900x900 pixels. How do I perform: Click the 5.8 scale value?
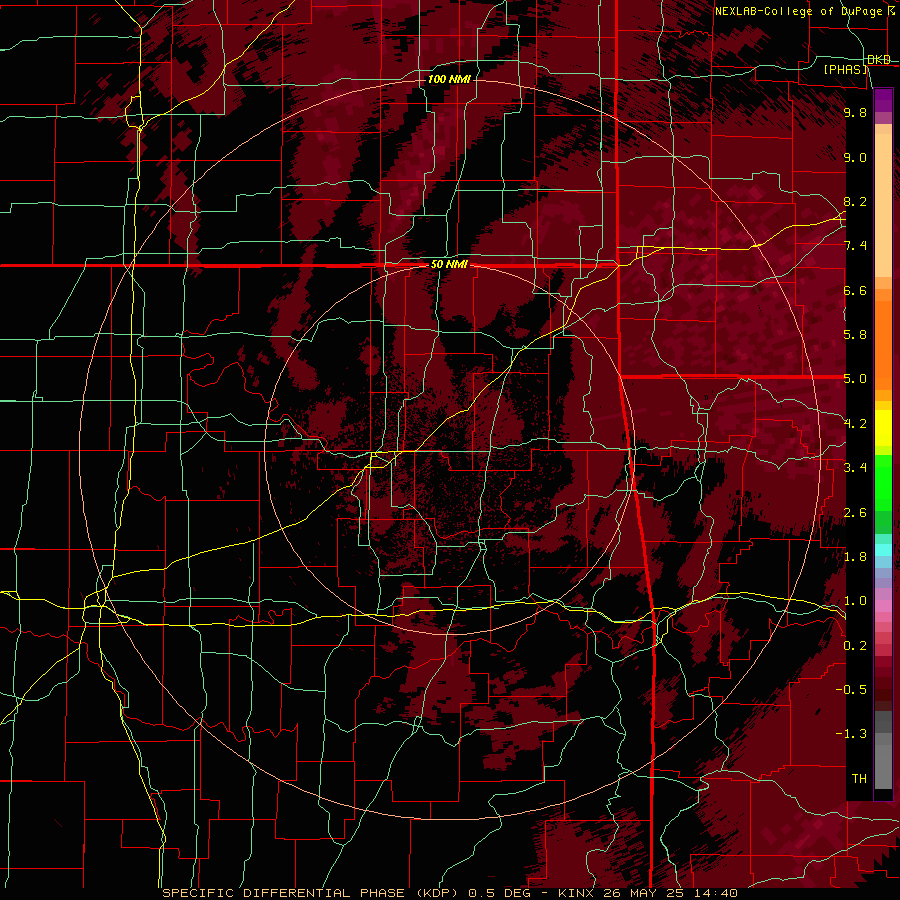(855, 335)
